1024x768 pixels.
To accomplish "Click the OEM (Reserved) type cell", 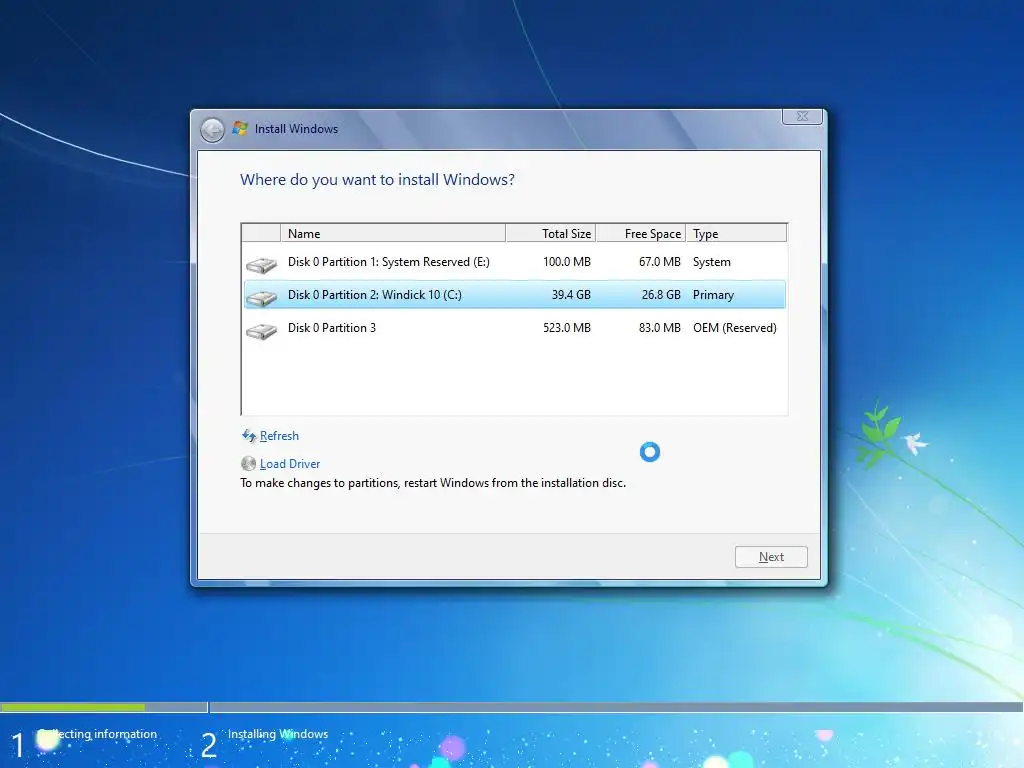I will coord(735,328).
